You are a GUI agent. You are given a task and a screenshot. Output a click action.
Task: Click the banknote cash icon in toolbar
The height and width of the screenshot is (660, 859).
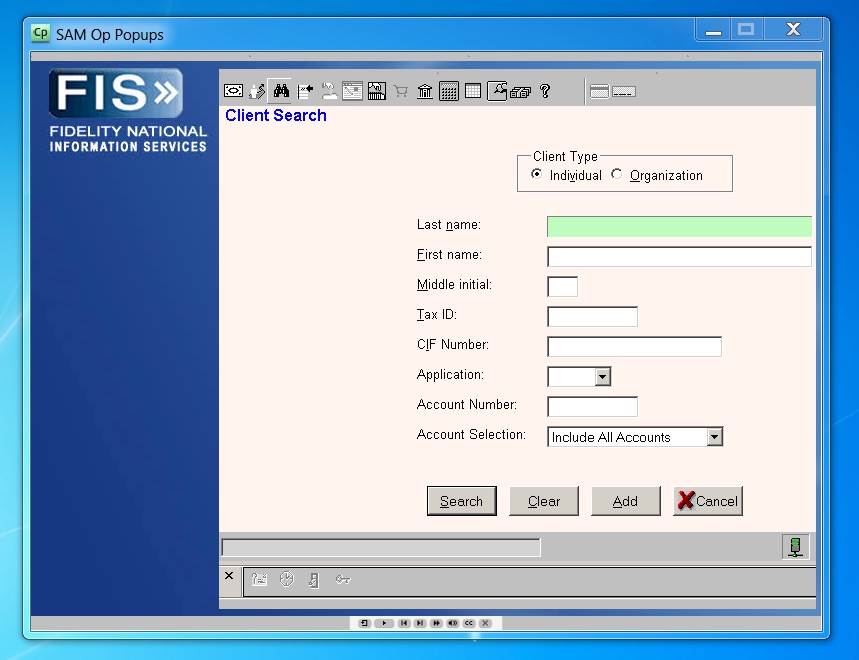(x=233, y=91)
